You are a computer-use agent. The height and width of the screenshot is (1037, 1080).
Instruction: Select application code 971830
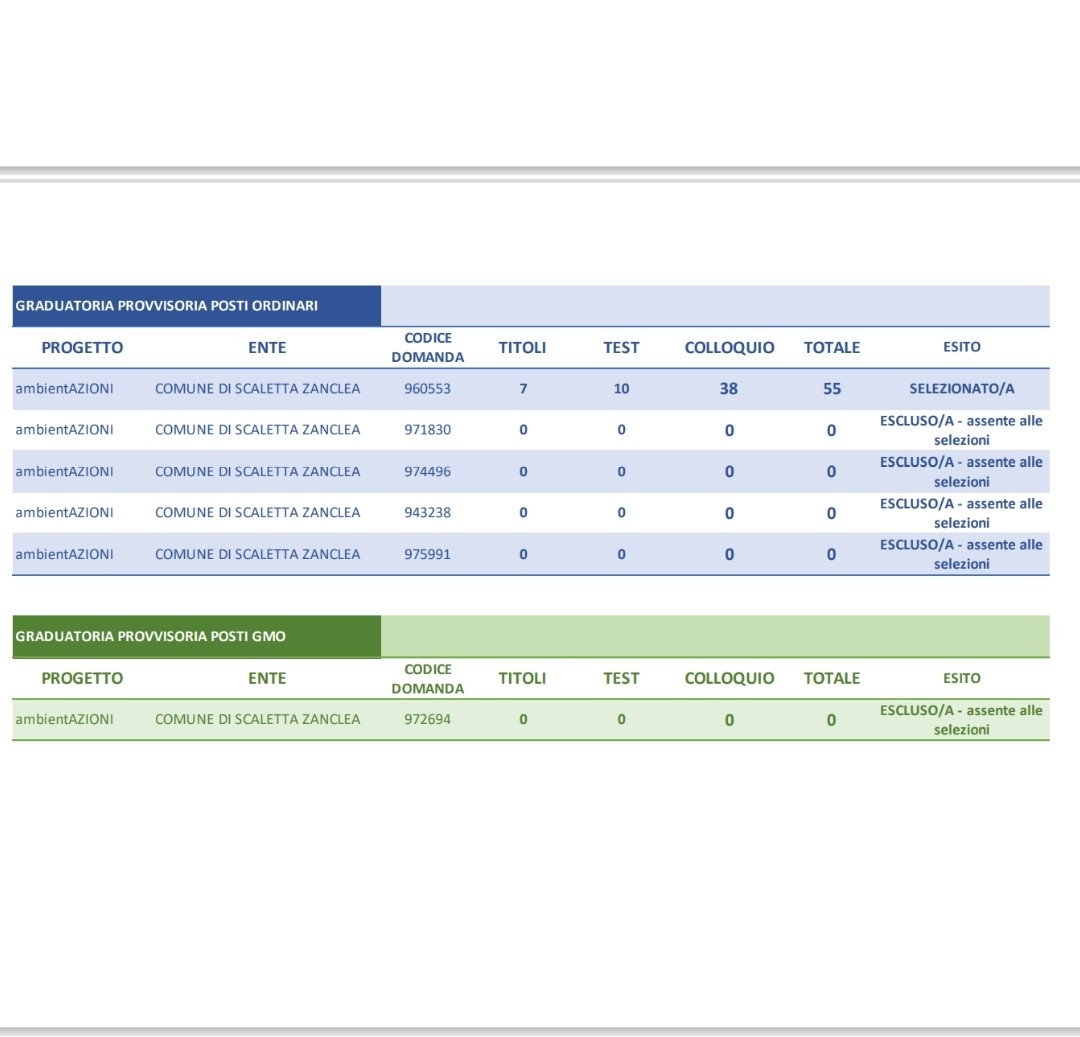tap(427, 430)
